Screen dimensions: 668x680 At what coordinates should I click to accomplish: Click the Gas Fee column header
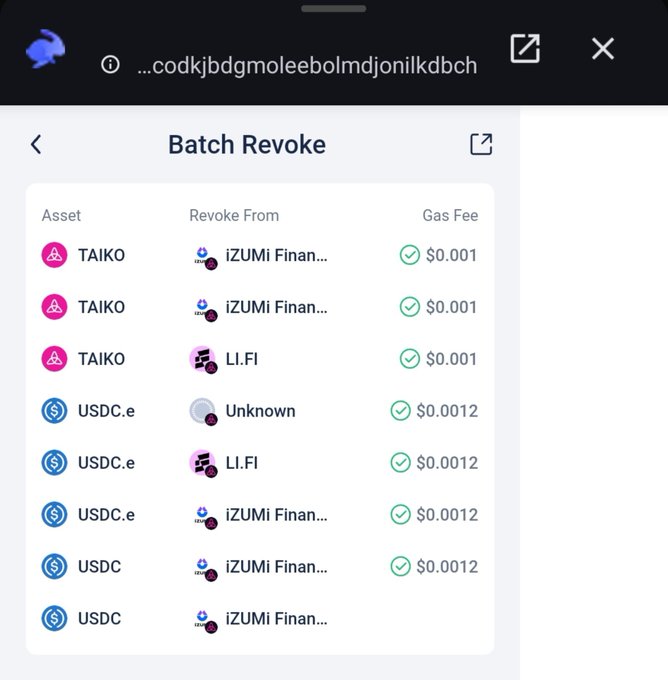tap(450, 215)
